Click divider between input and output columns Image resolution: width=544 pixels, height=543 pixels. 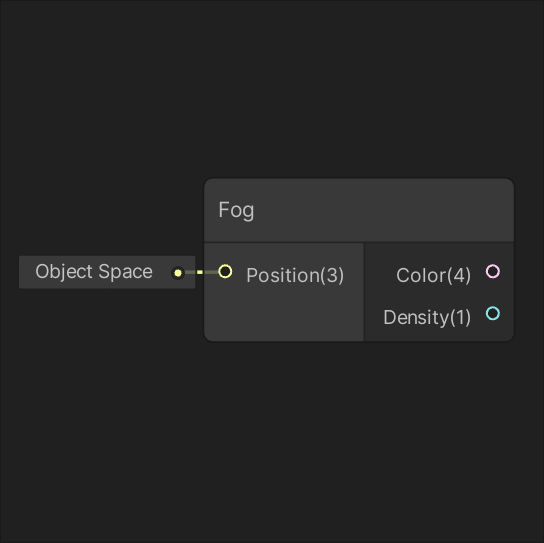click(x=364, y=291)
